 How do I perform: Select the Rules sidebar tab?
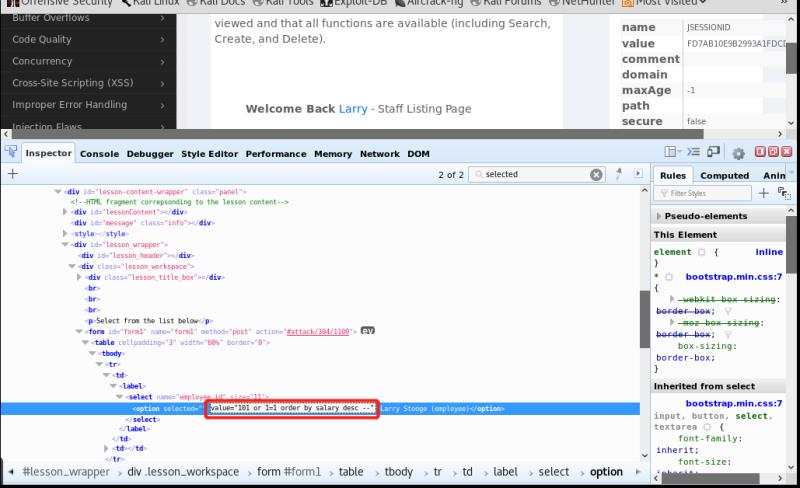673,176
